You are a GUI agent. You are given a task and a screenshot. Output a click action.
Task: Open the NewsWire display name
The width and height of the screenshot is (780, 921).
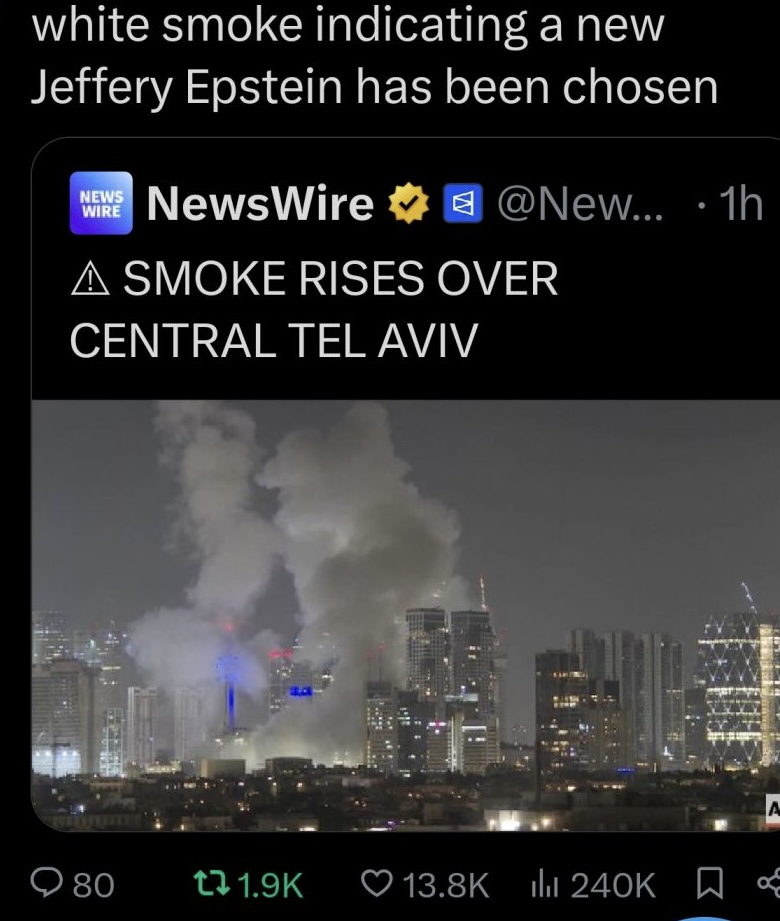coord(260,203)
